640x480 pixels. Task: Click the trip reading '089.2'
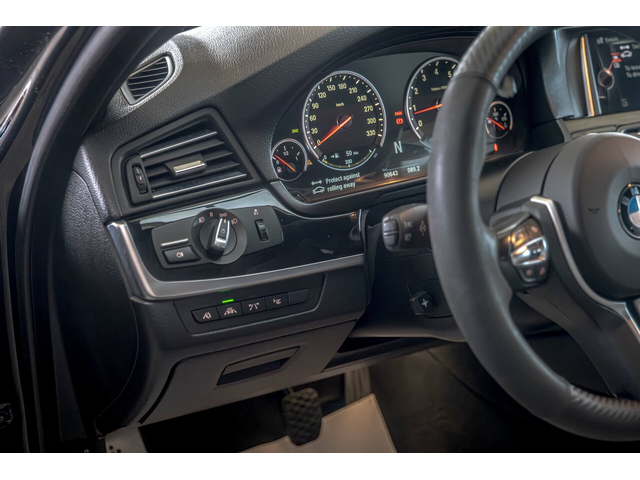click(413, 169)
